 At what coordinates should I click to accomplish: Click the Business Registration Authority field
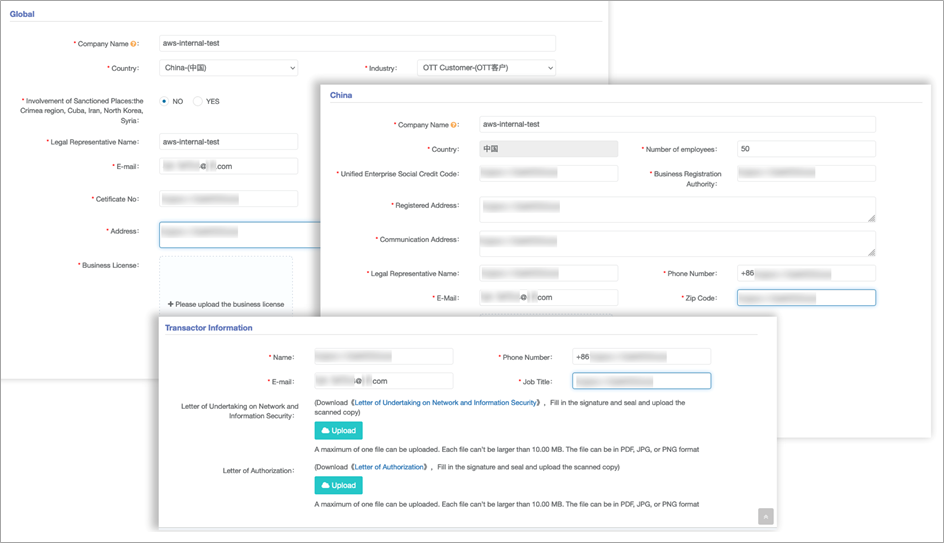coord(807,173)
